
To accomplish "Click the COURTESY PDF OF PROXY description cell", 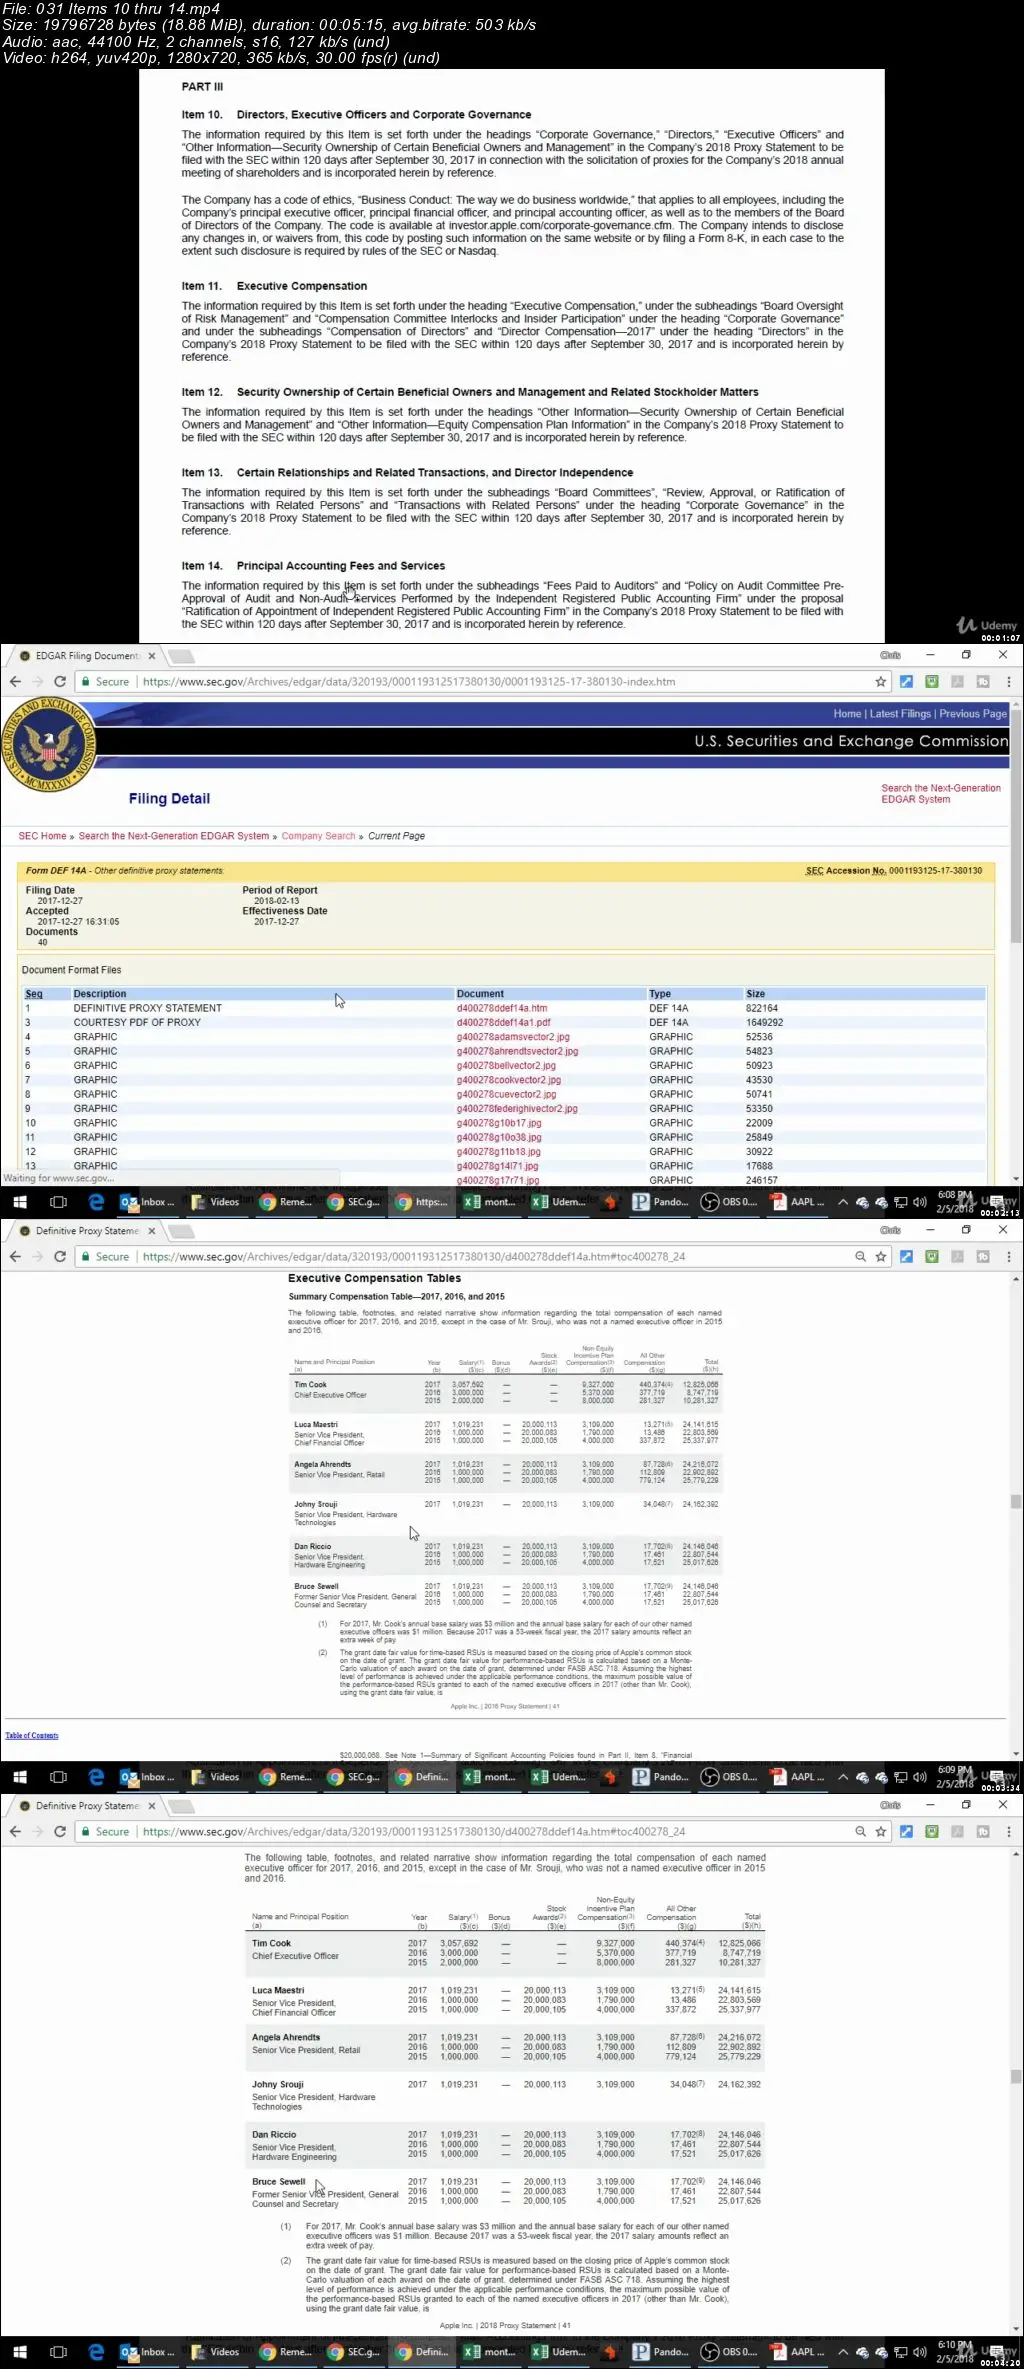I will pos(137,1022).
